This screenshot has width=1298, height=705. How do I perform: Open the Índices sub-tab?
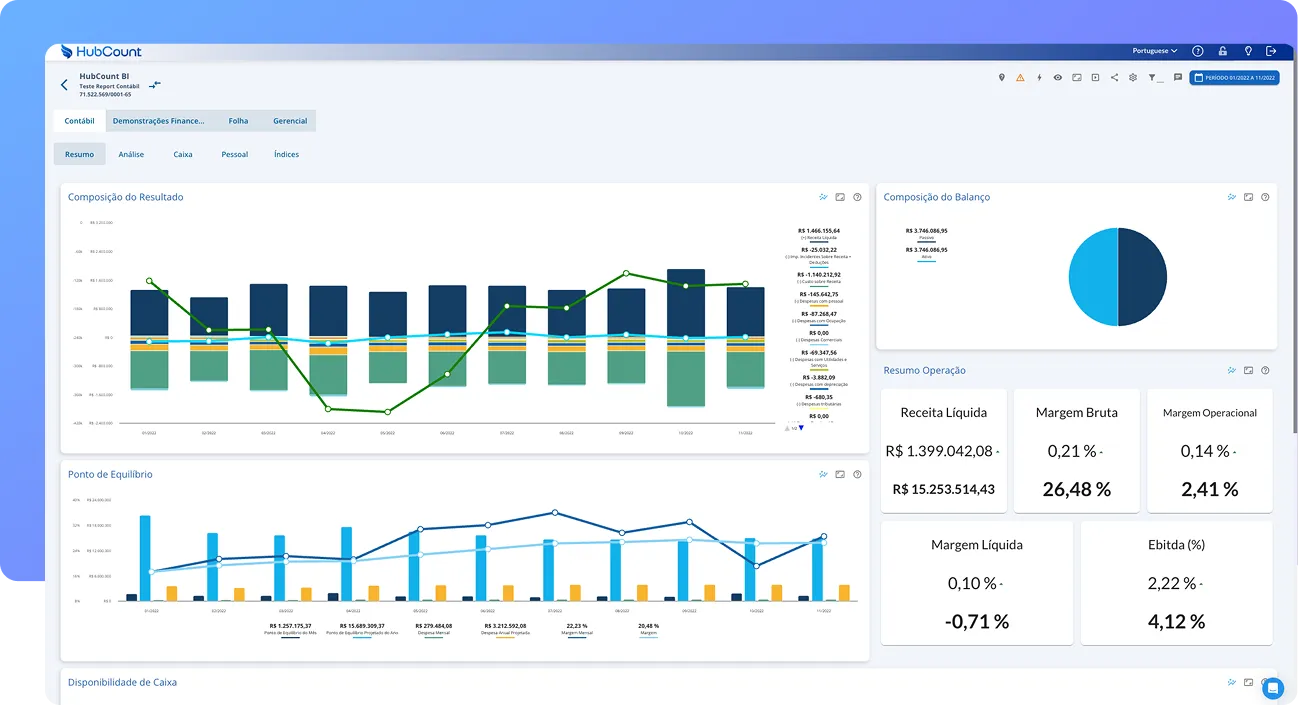(x=285, y=154)
